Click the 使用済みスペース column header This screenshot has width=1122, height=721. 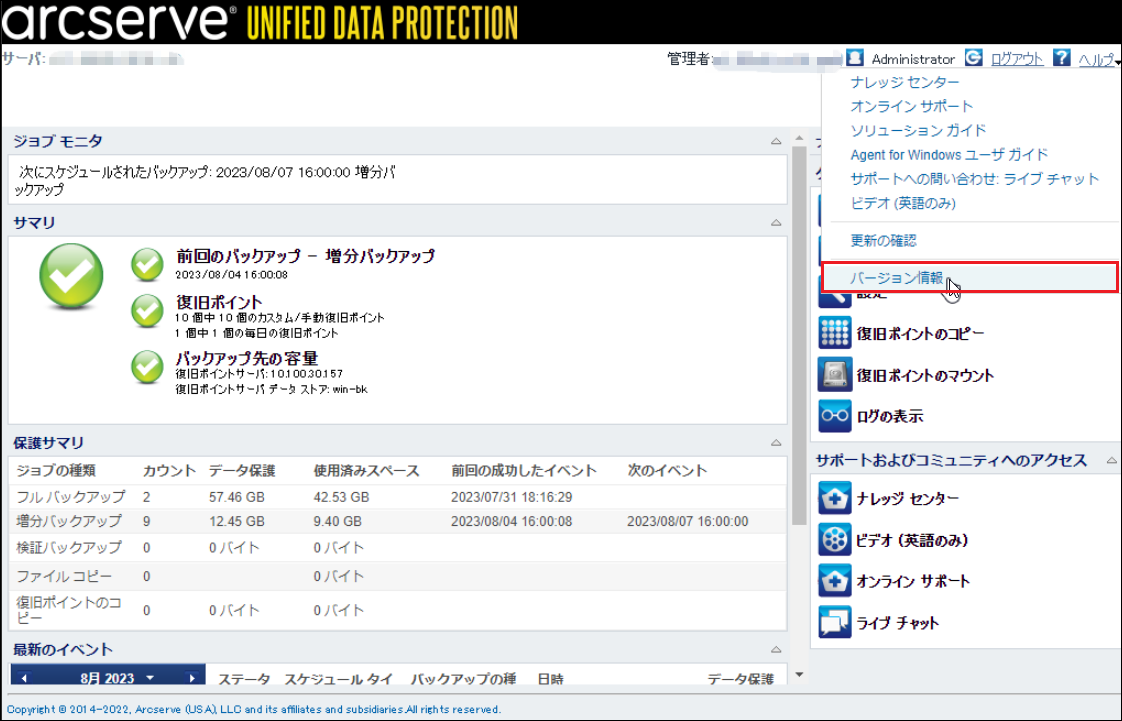pyautogui.click(x=366, y=471)
